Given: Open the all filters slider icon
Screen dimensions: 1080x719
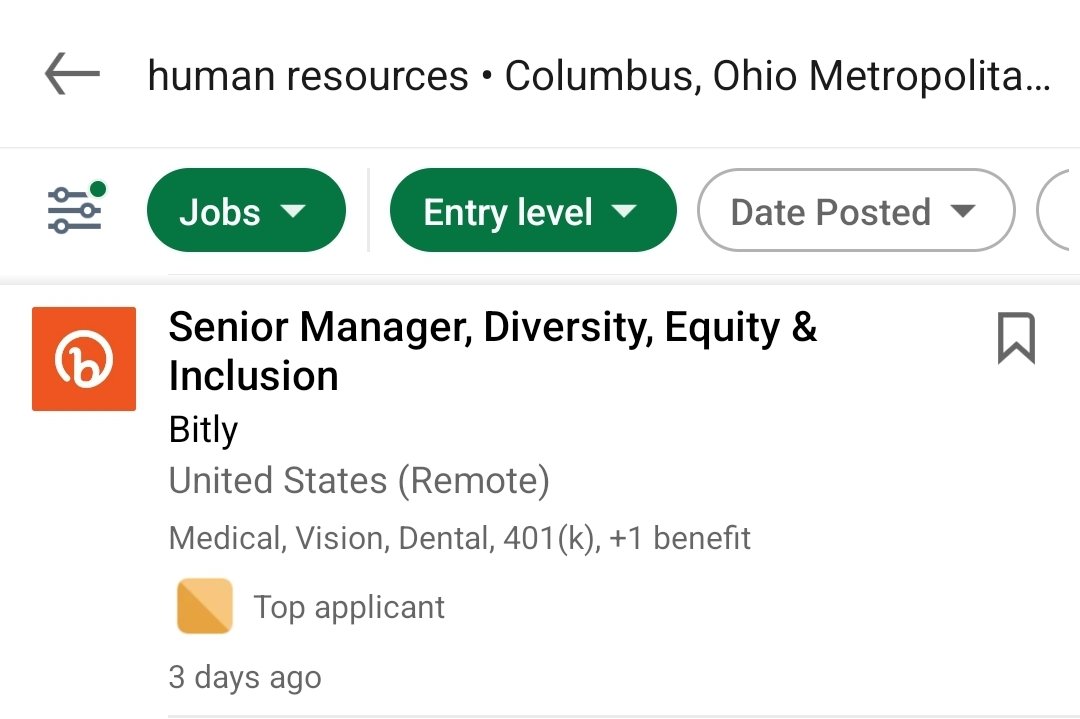Looking at the screenshot, I should [x=74, y=210].
